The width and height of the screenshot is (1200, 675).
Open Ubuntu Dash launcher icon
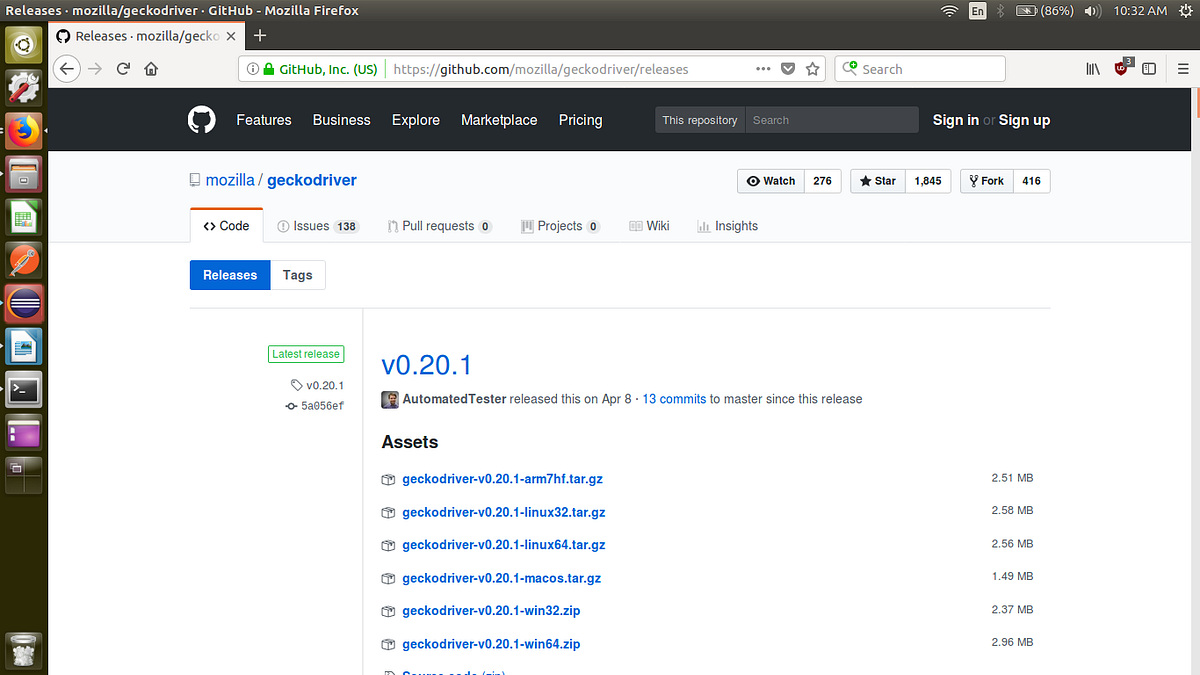[x=24, y=44]
